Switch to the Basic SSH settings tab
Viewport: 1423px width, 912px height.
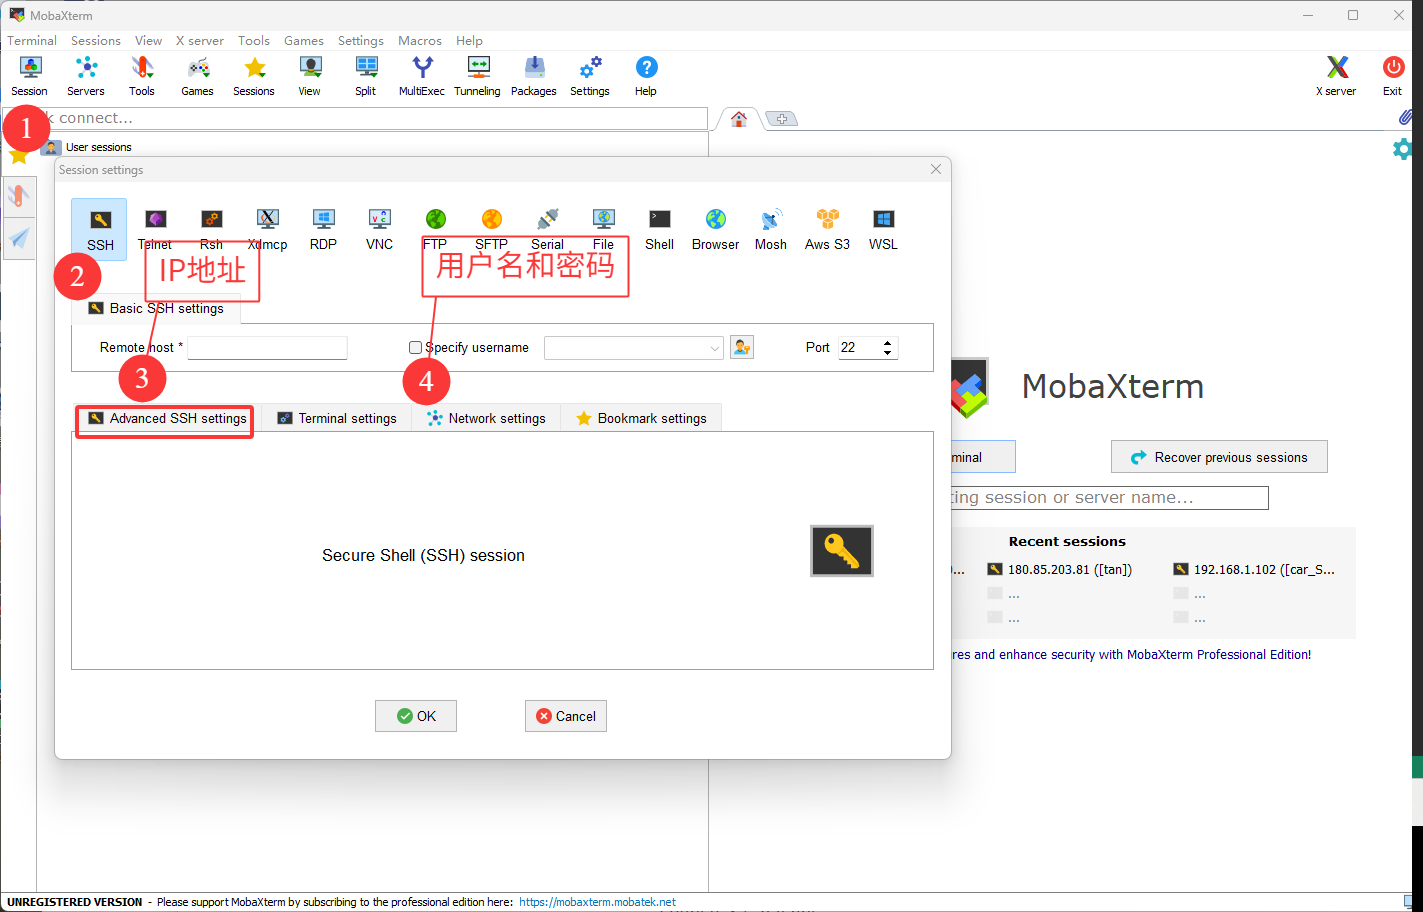[x=156, y=308]
